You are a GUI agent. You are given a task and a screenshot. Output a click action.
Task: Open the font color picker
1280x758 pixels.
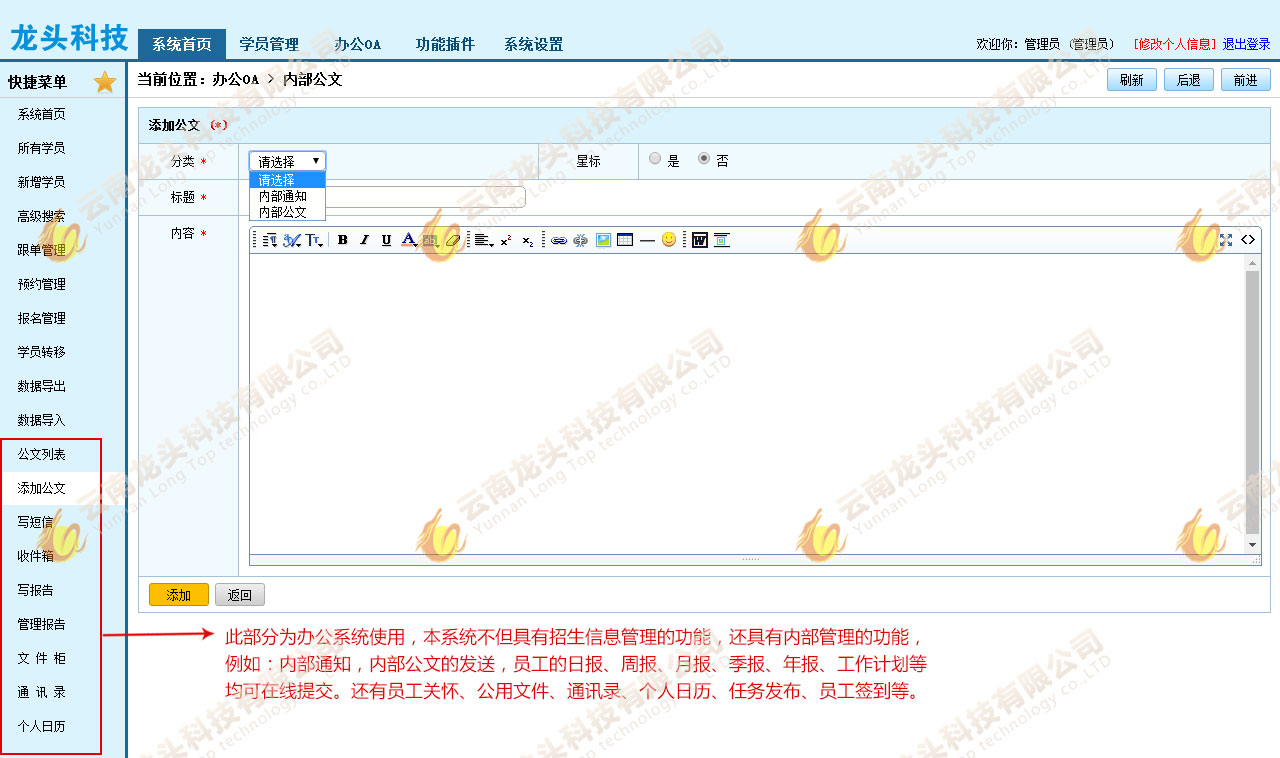(409, 240)
